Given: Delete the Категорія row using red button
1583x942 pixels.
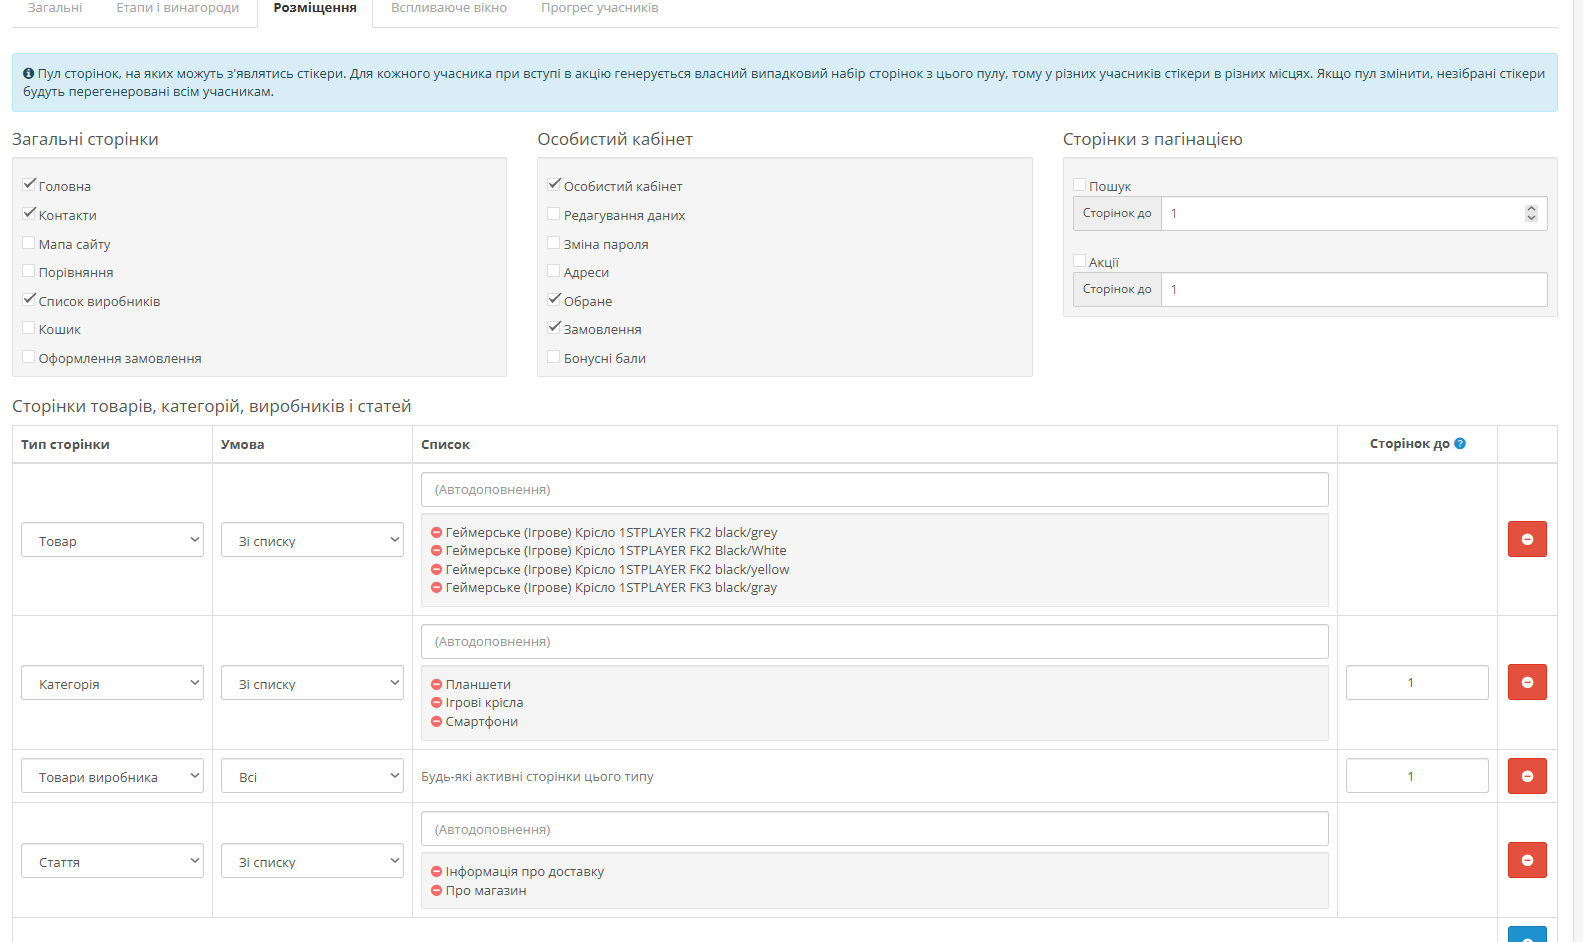Looking at the screenshot, I should tap(1527, 682).
